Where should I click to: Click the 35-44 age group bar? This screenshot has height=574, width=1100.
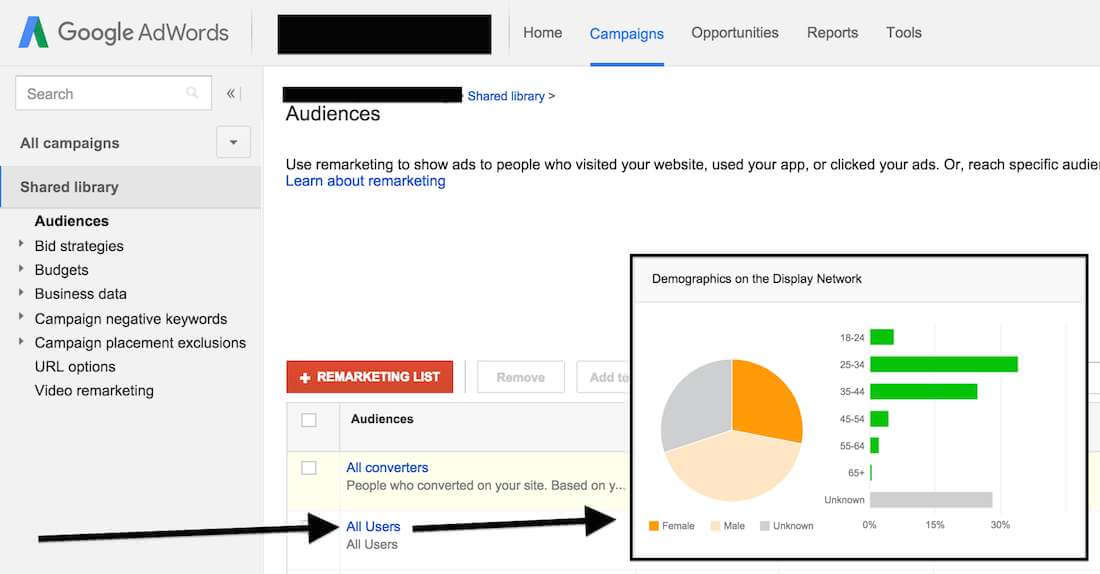[x=923, y=392]
